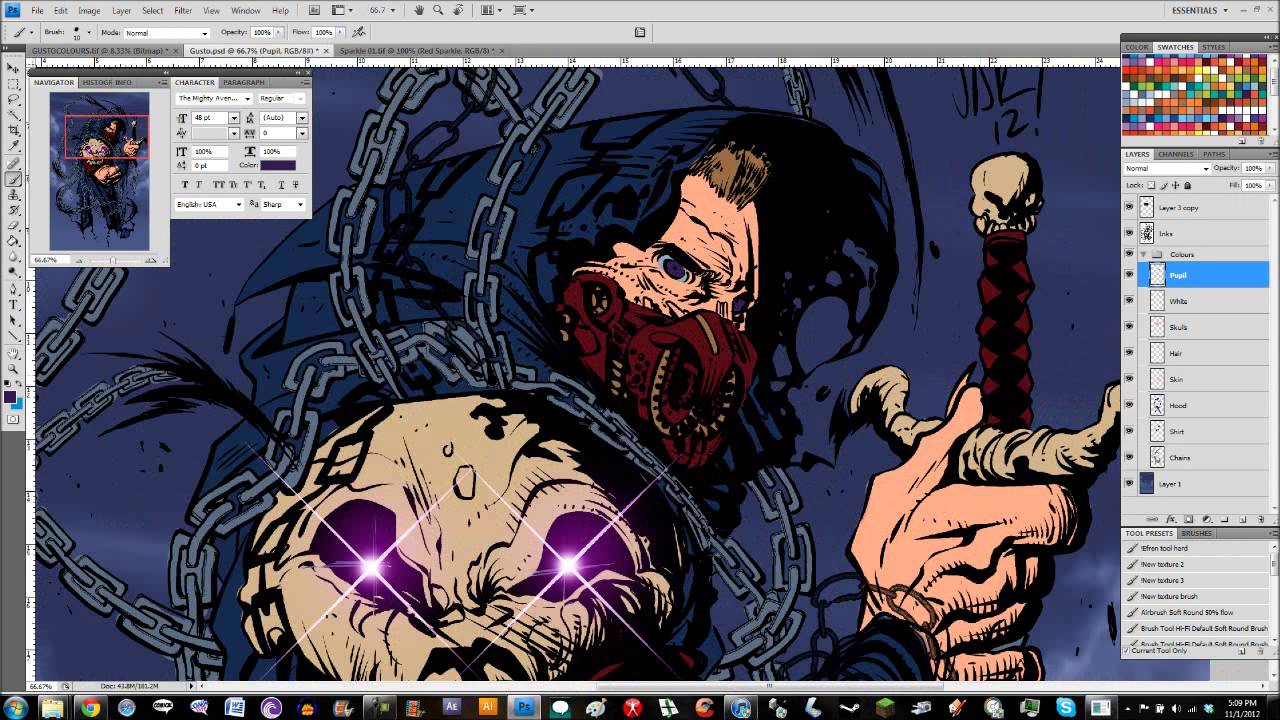Open the font size dropdown arrow
The image size is (1280, 720).
(234, 118)
